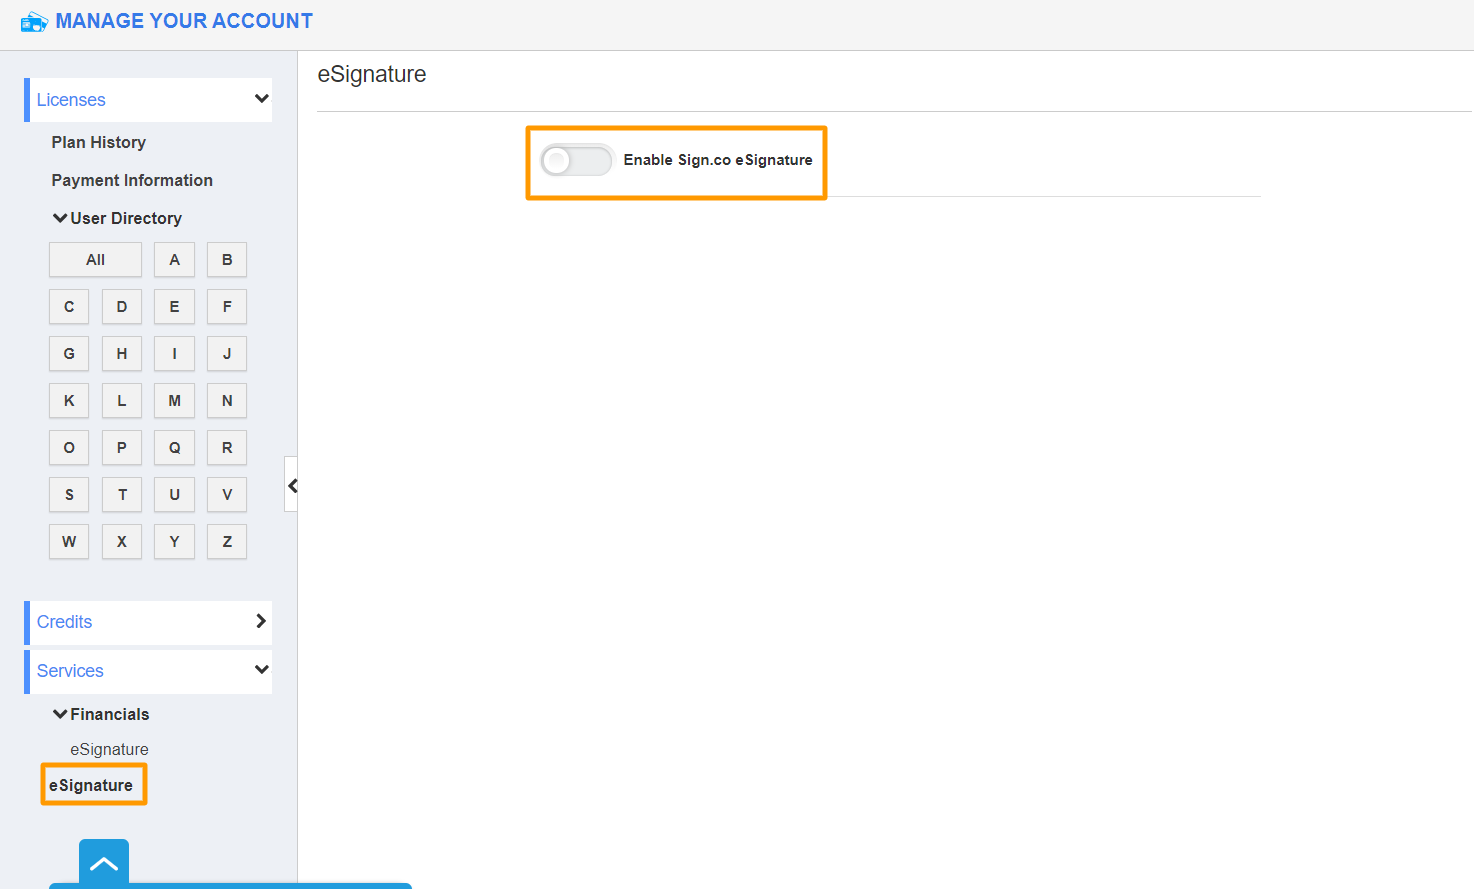Screen dimensions: 1474x889
Task: Click the T letter button
Action: tap(122, 495)
